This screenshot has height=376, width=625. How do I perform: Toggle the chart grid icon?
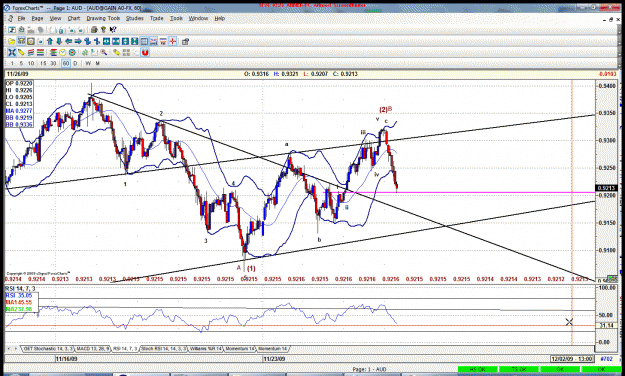144,41
